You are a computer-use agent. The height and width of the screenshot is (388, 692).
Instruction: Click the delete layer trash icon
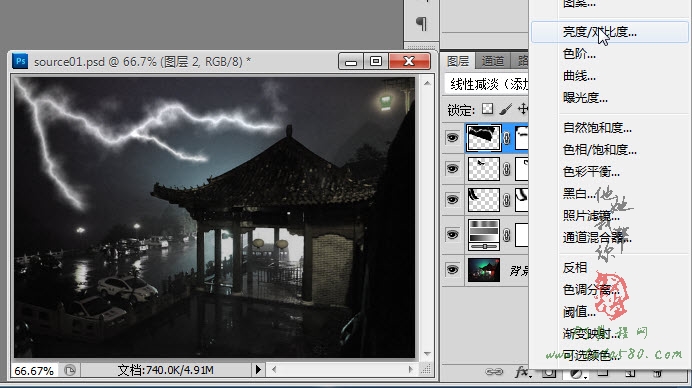point(657,373)
